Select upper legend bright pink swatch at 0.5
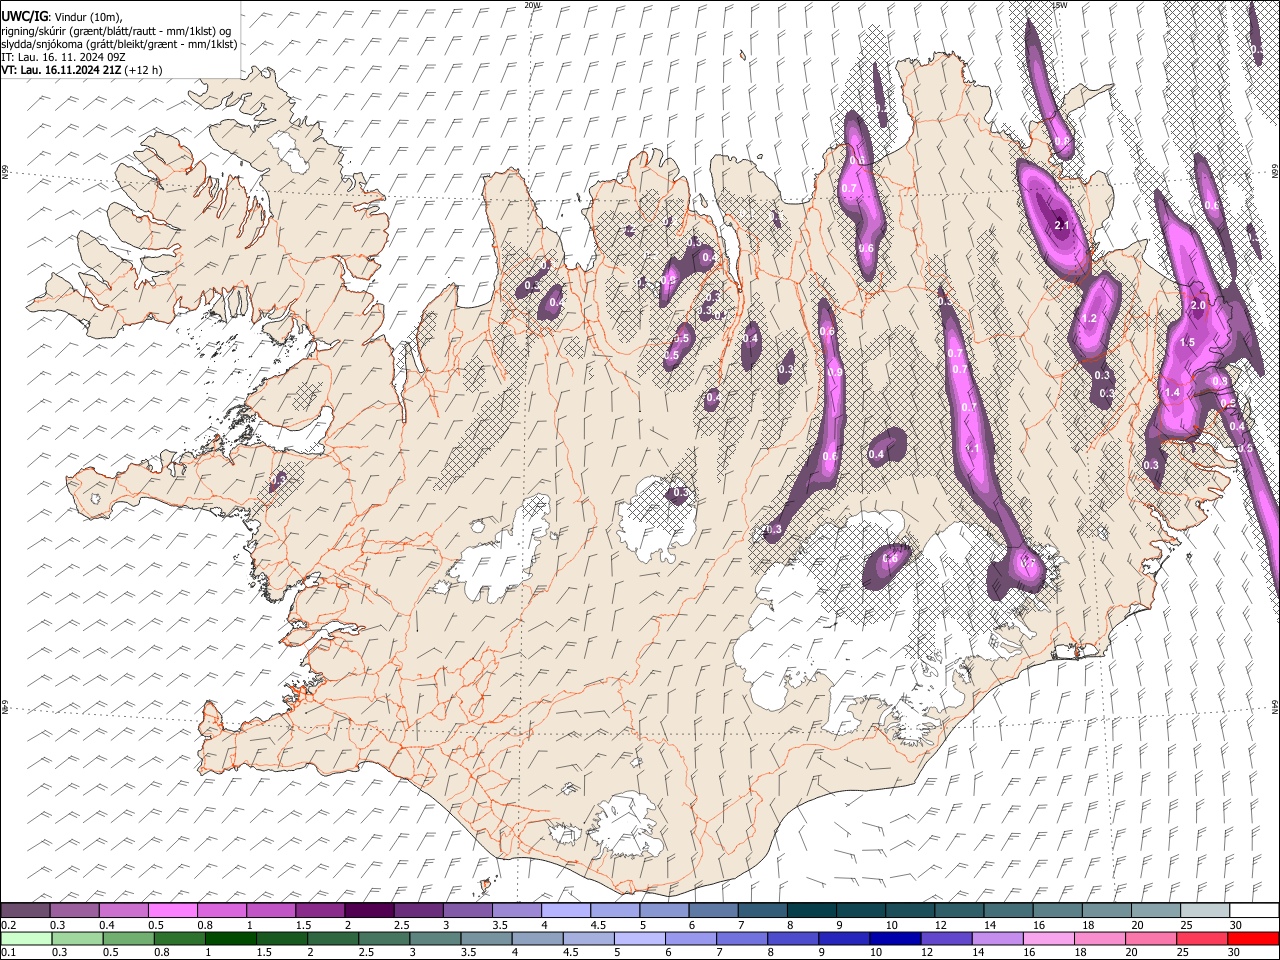The width and height of the screenshot is (1280, 960). 172,911
